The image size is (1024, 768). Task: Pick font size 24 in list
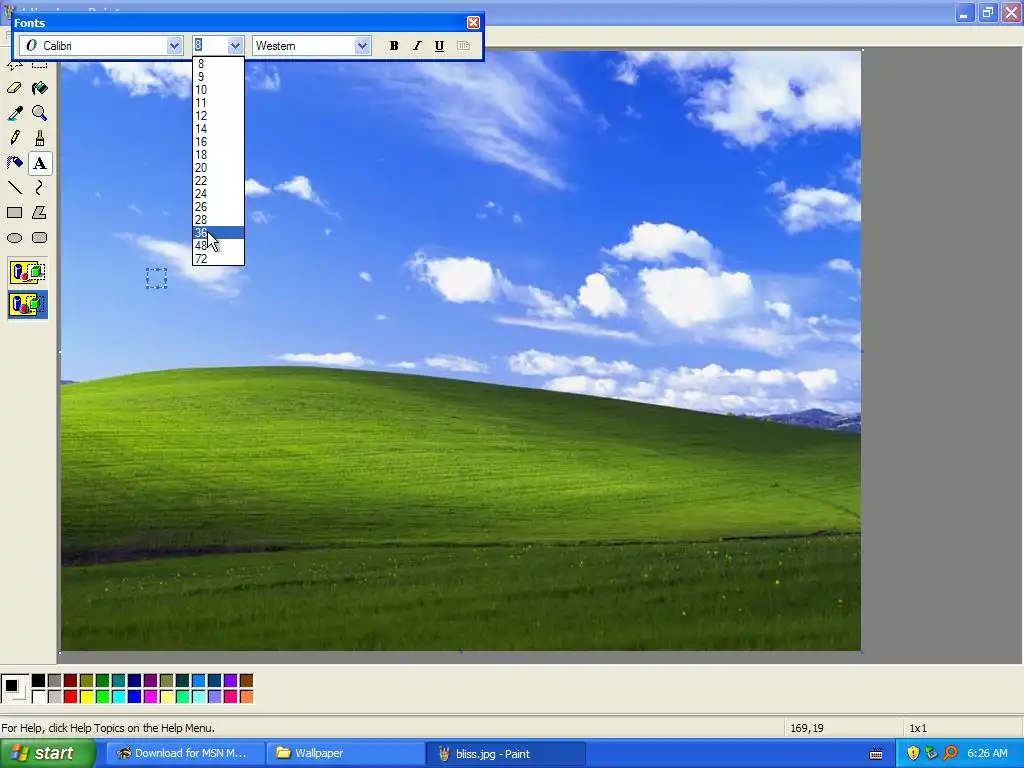click(x=218, y=194)
